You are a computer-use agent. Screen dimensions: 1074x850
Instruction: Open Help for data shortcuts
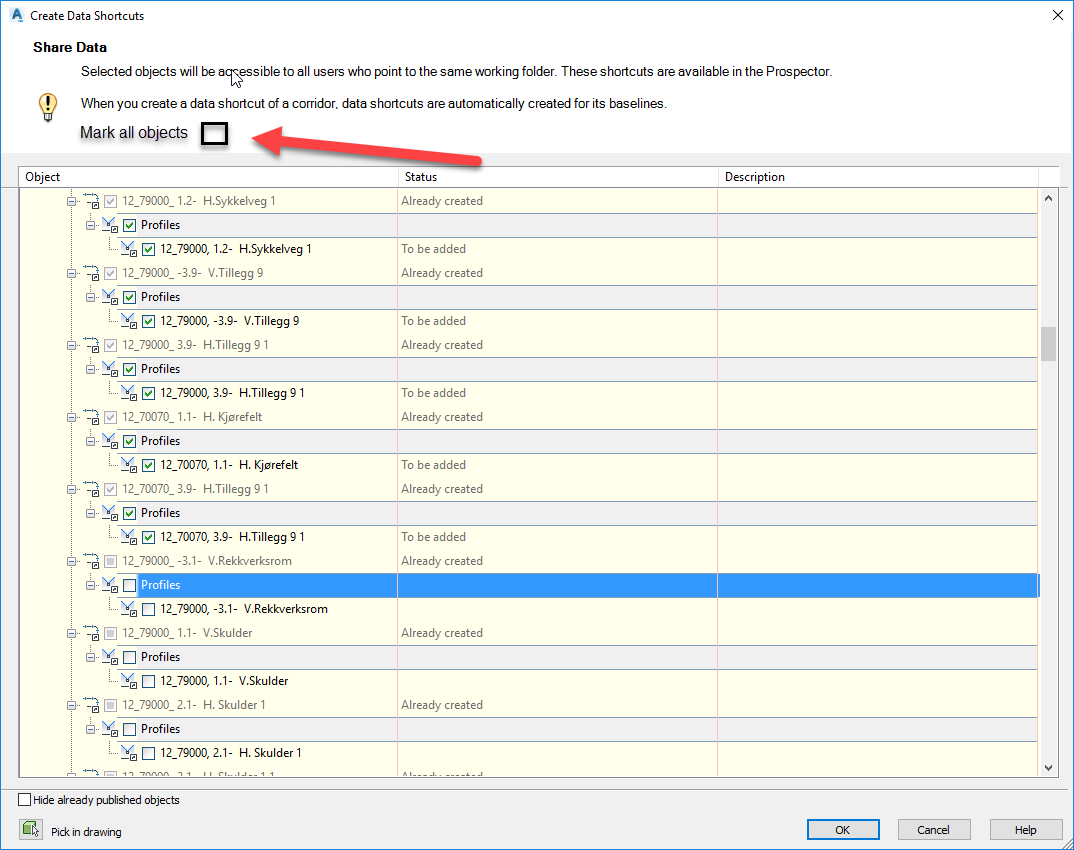coord(1025,829)
